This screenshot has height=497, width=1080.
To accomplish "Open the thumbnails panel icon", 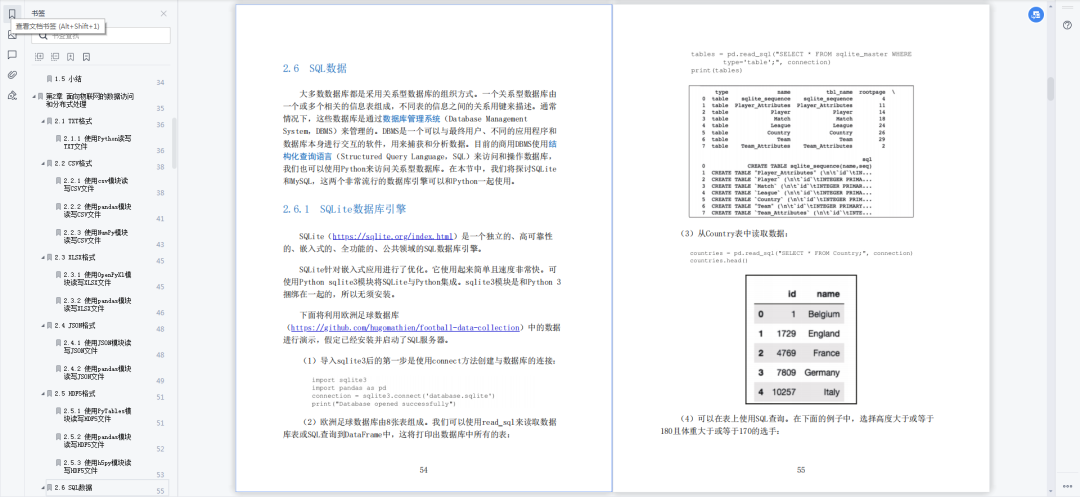I will [x=12, y=34].
